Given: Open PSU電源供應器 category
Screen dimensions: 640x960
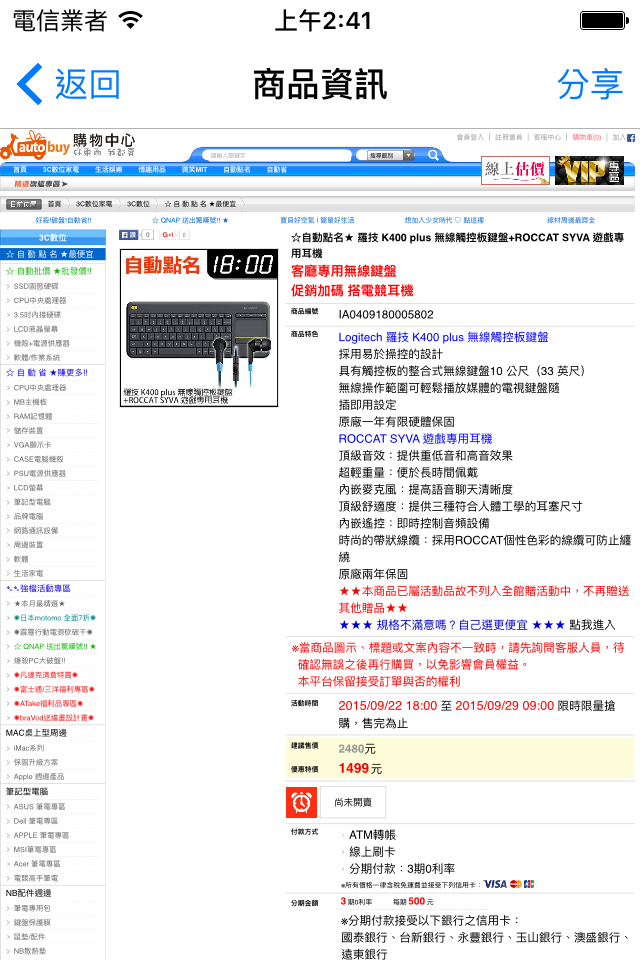Looking at the screenshot, I should click(x=39, y=473).
